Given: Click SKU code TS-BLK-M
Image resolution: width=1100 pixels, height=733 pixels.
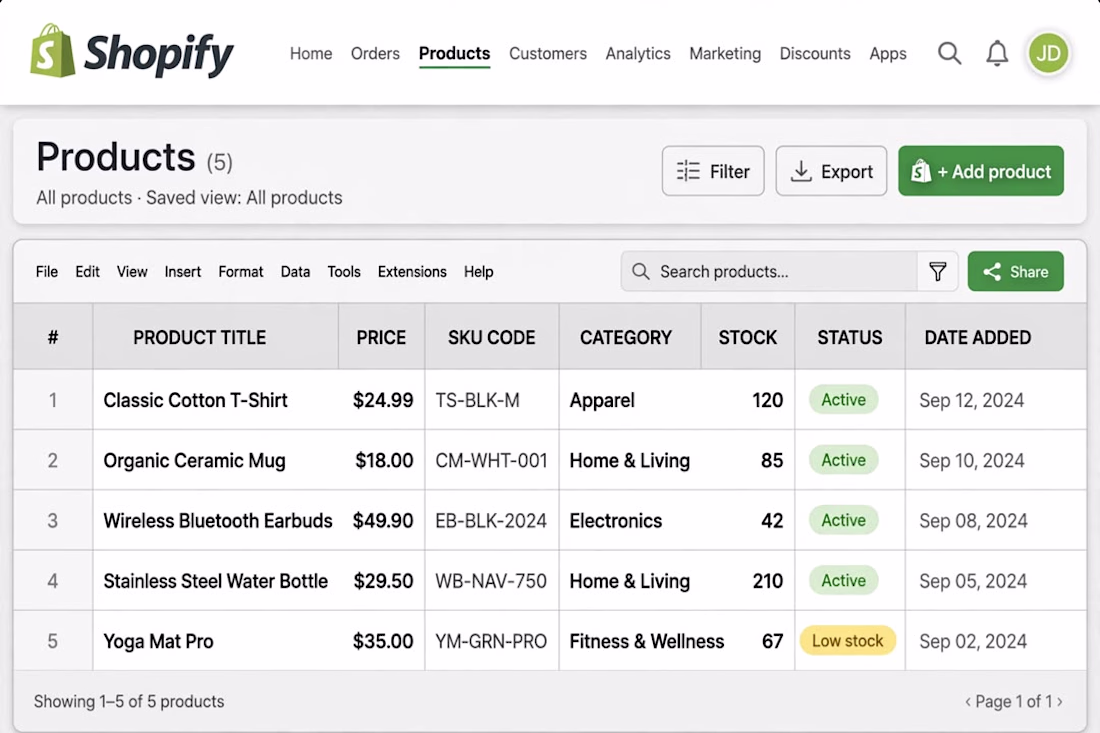Looking at the screenshot, I should pyautogui.click(x=477, y=400).
